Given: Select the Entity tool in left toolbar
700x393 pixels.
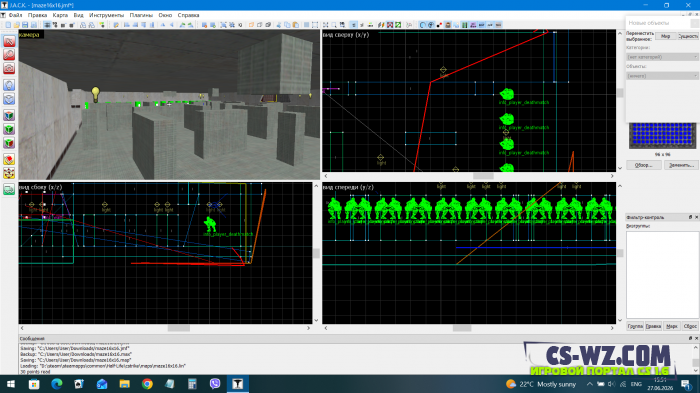Looking at the screenshot, I should pyautogui.click(x=9, y=85).
